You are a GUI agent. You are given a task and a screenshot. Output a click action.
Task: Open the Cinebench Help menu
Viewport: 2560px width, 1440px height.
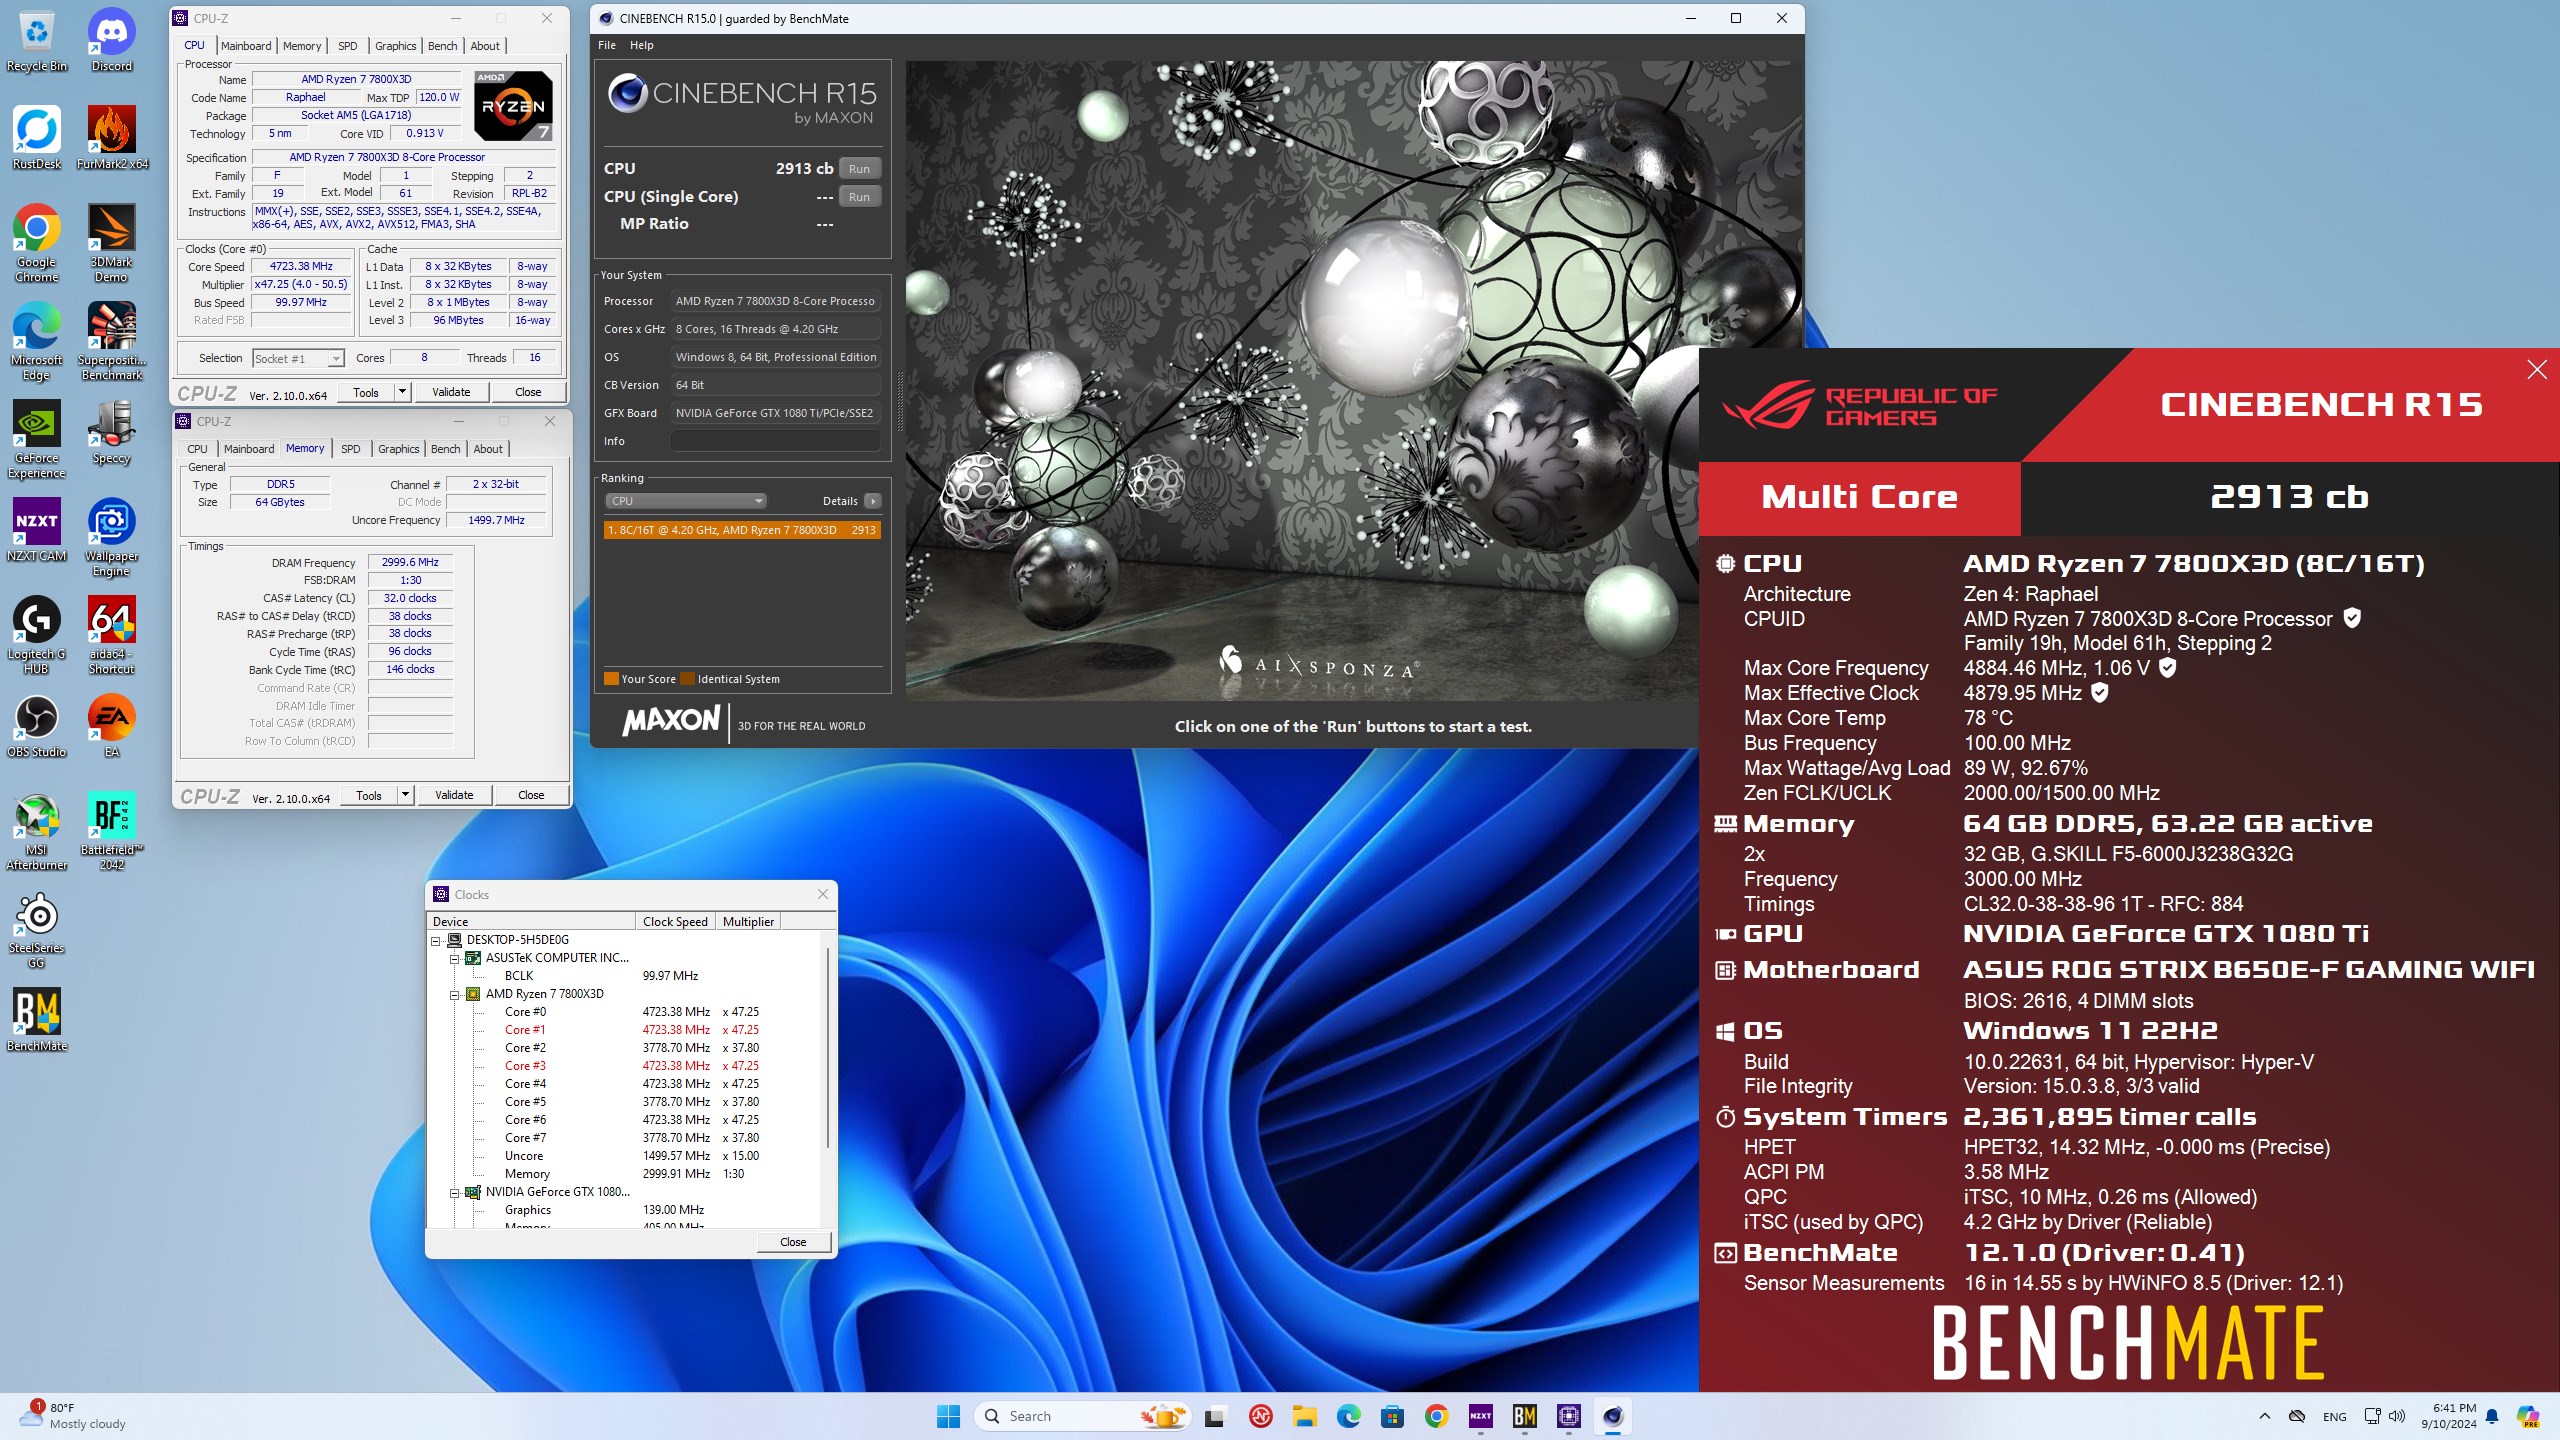(x=641, y=45)
